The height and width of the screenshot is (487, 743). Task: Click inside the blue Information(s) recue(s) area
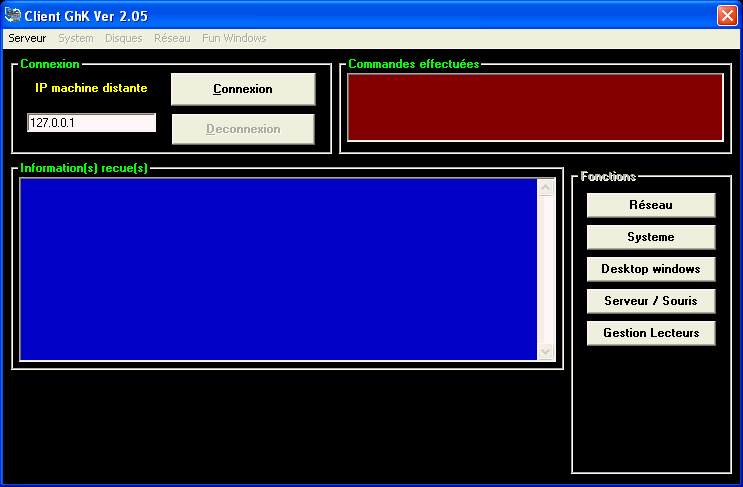tap(278, 268)
